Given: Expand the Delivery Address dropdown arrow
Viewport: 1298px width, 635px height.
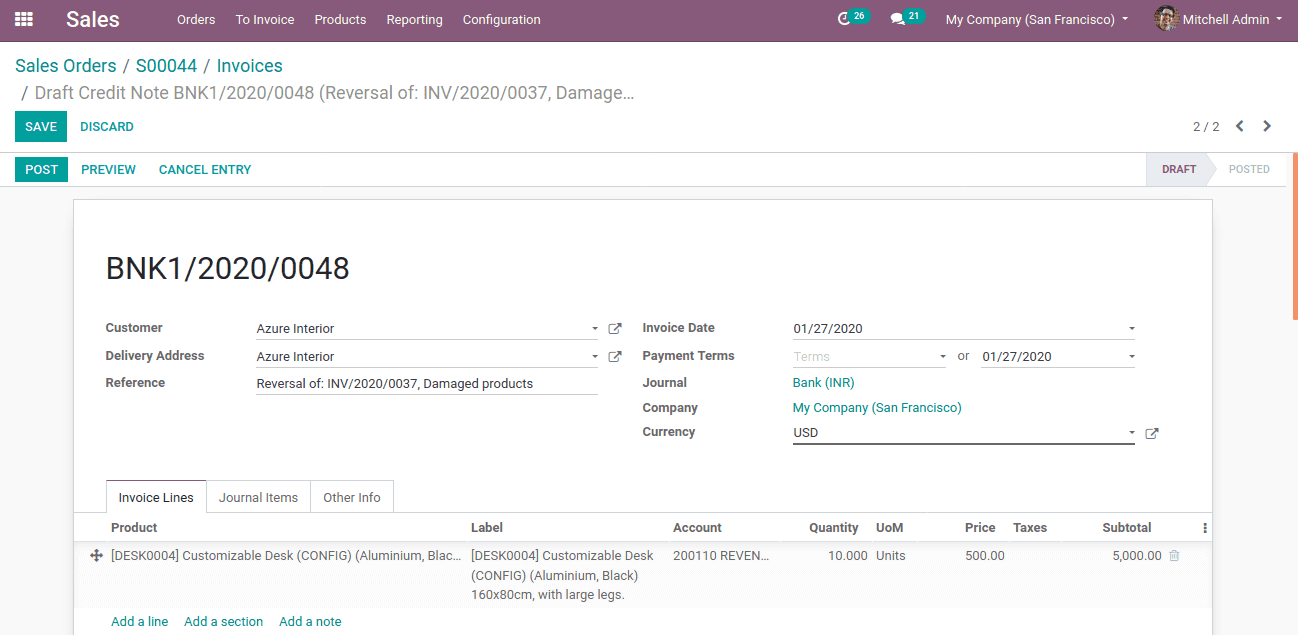Looking at the screenshot, I should pos(594,357).
